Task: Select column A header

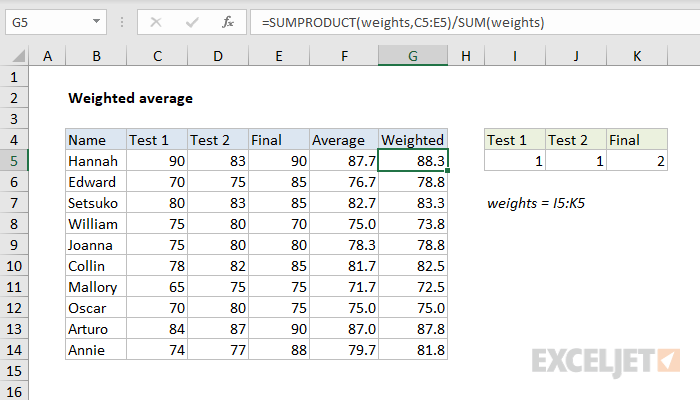Action: click(x=47, y=56)
